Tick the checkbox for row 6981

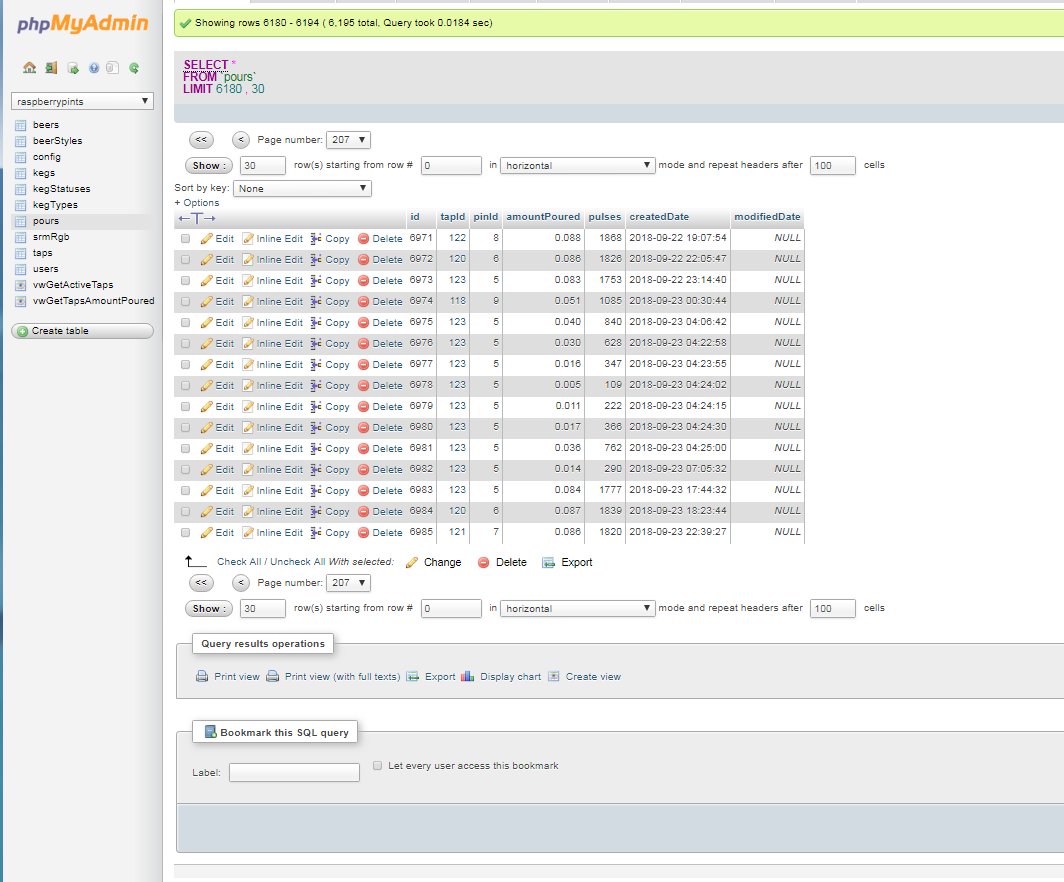tap(185, 449)
